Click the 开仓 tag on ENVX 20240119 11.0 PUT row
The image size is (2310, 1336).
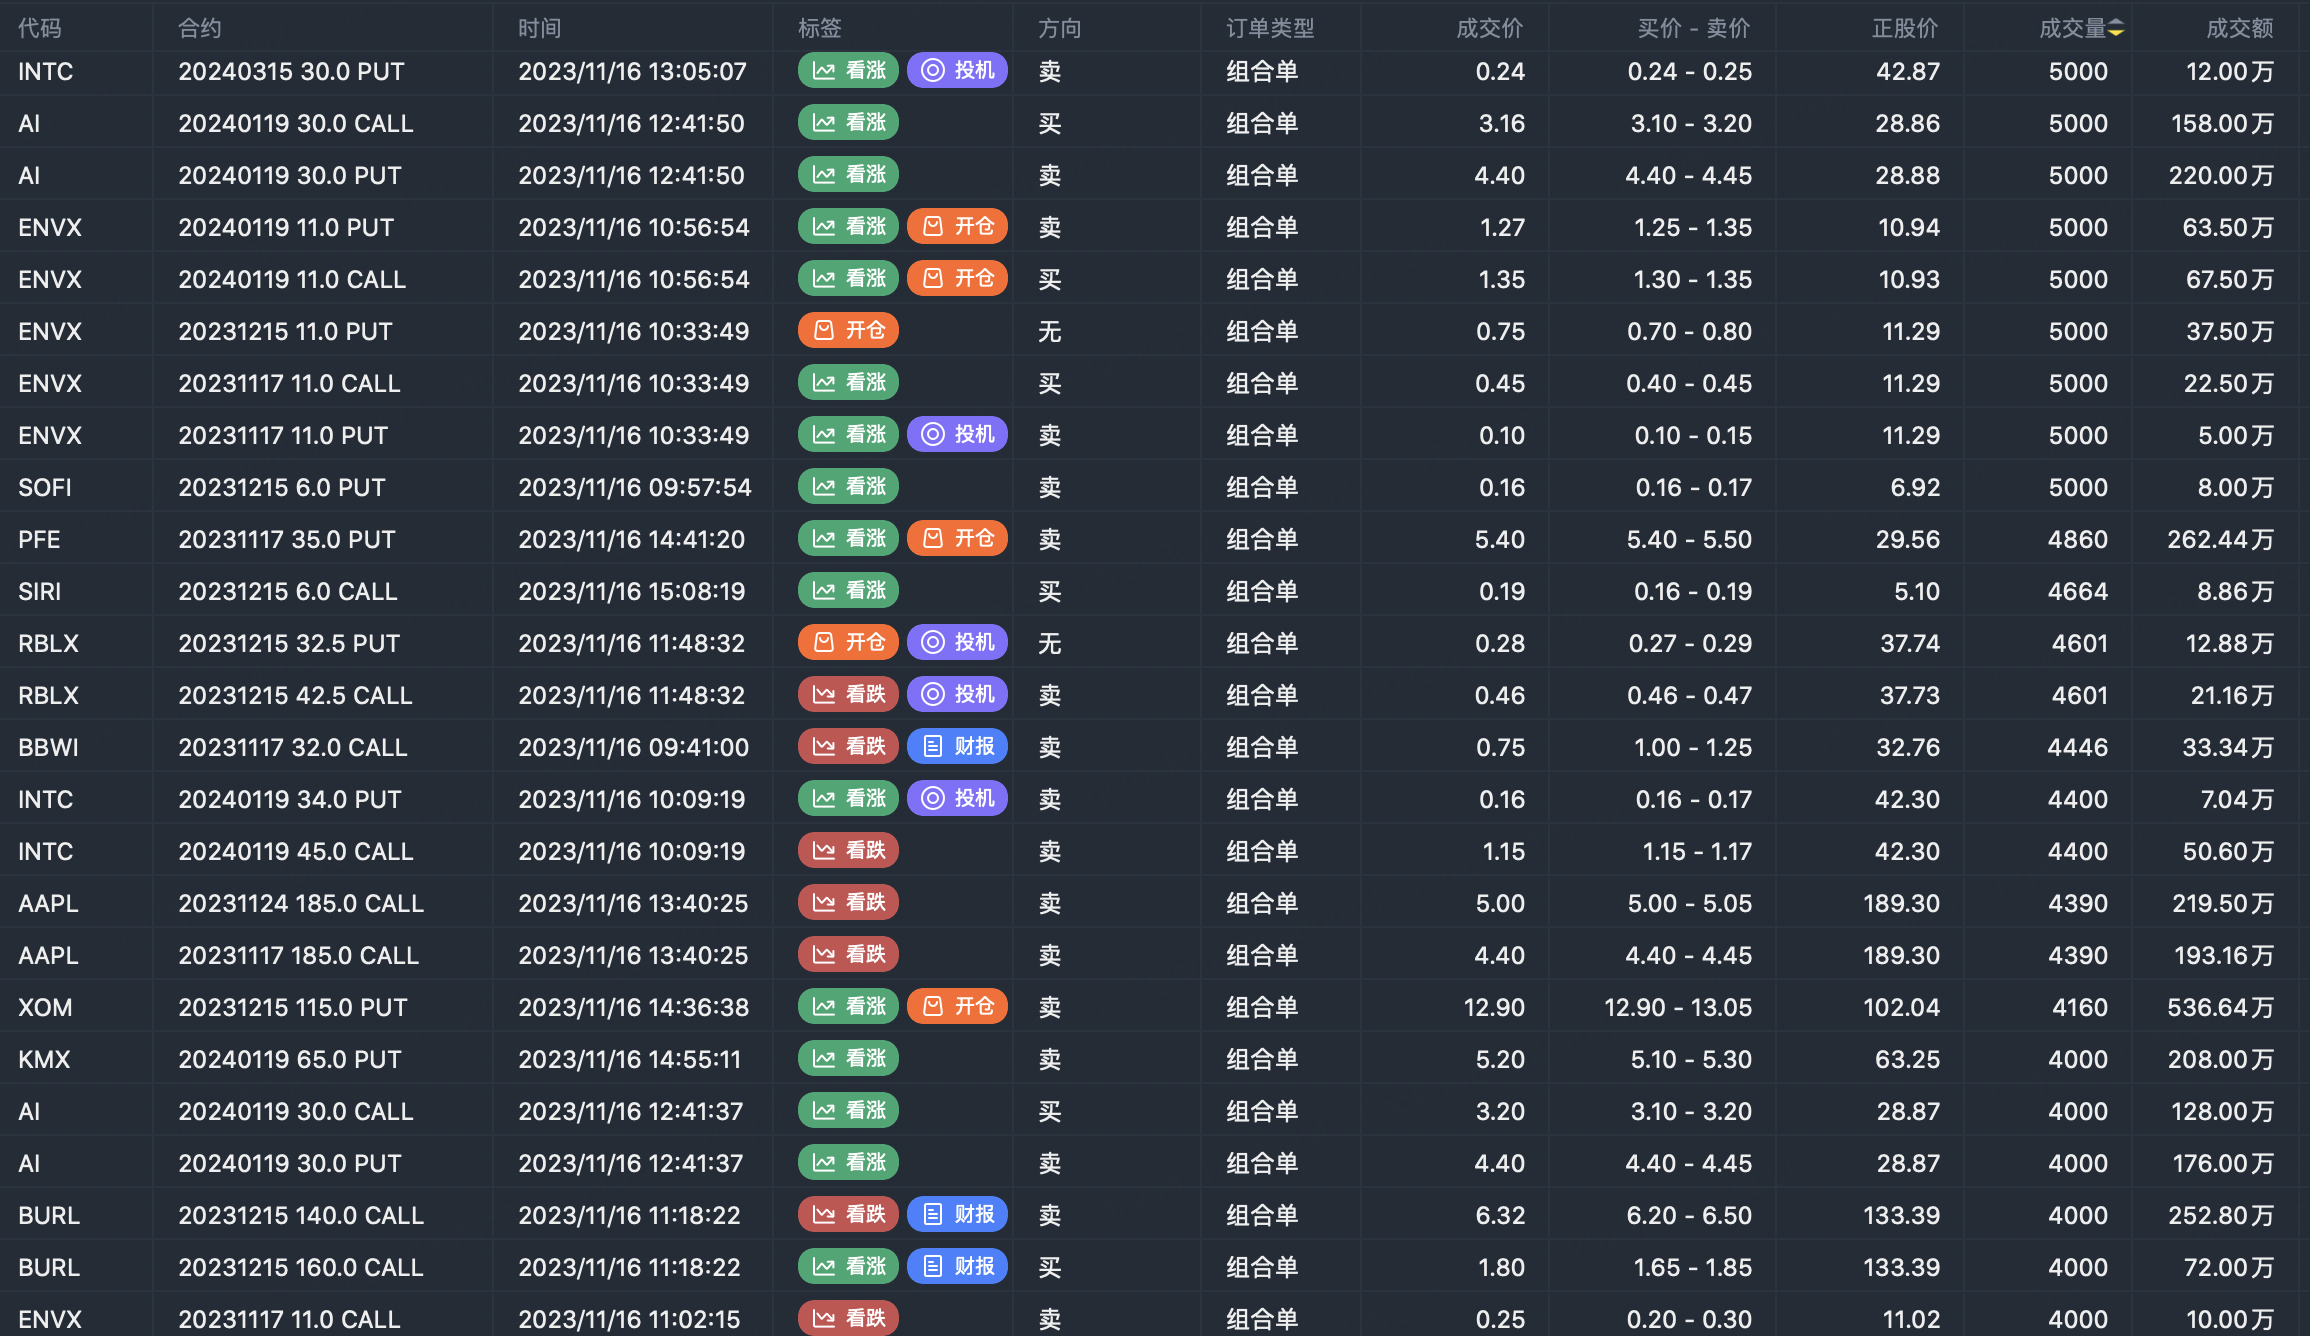tap(958, 226)
